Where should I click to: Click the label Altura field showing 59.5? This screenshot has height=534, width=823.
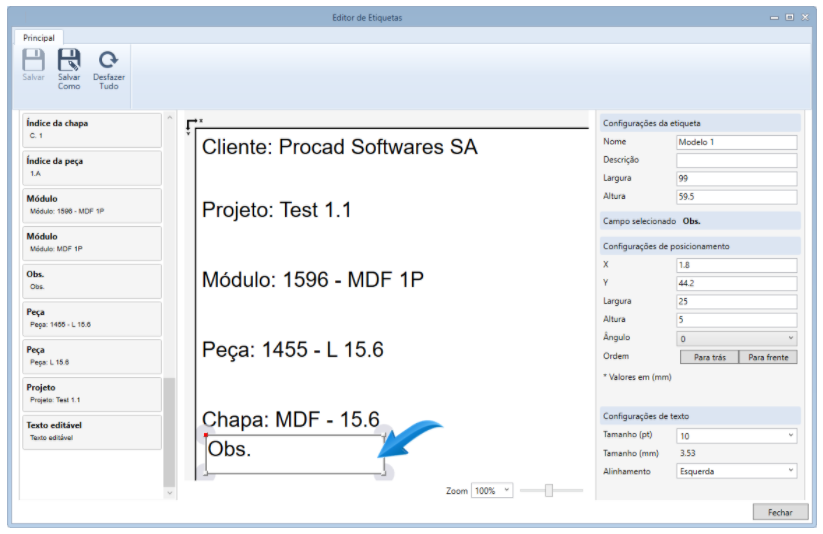[736, 196]
